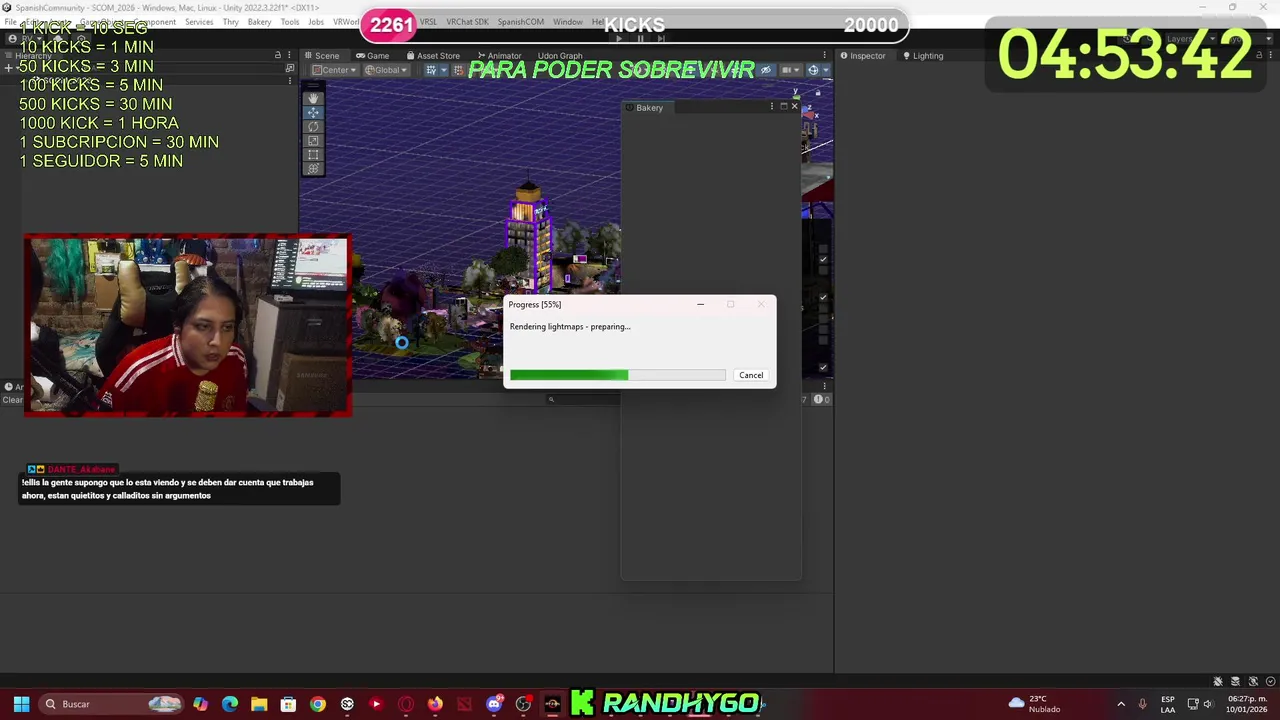
Task: Open the Scene camera settings dropdown
Action: 789,70
